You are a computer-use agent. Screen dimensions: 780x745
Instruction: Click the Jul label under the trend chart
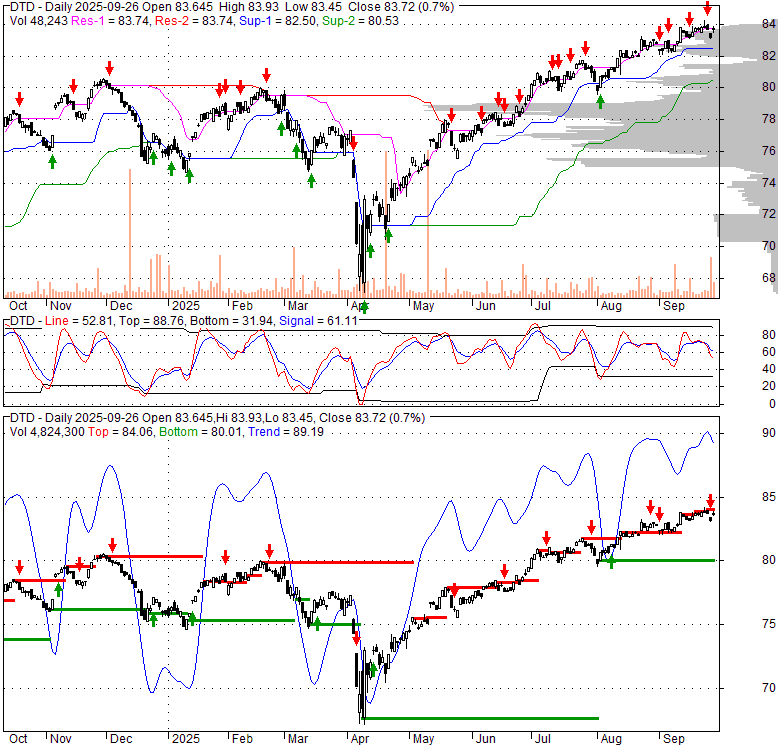pyautogui.click(x=542, y=739)
